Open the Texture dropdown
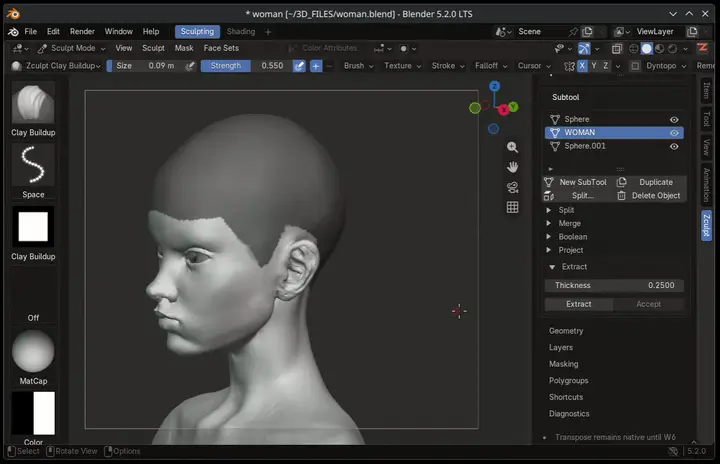 tap(402, 66)
